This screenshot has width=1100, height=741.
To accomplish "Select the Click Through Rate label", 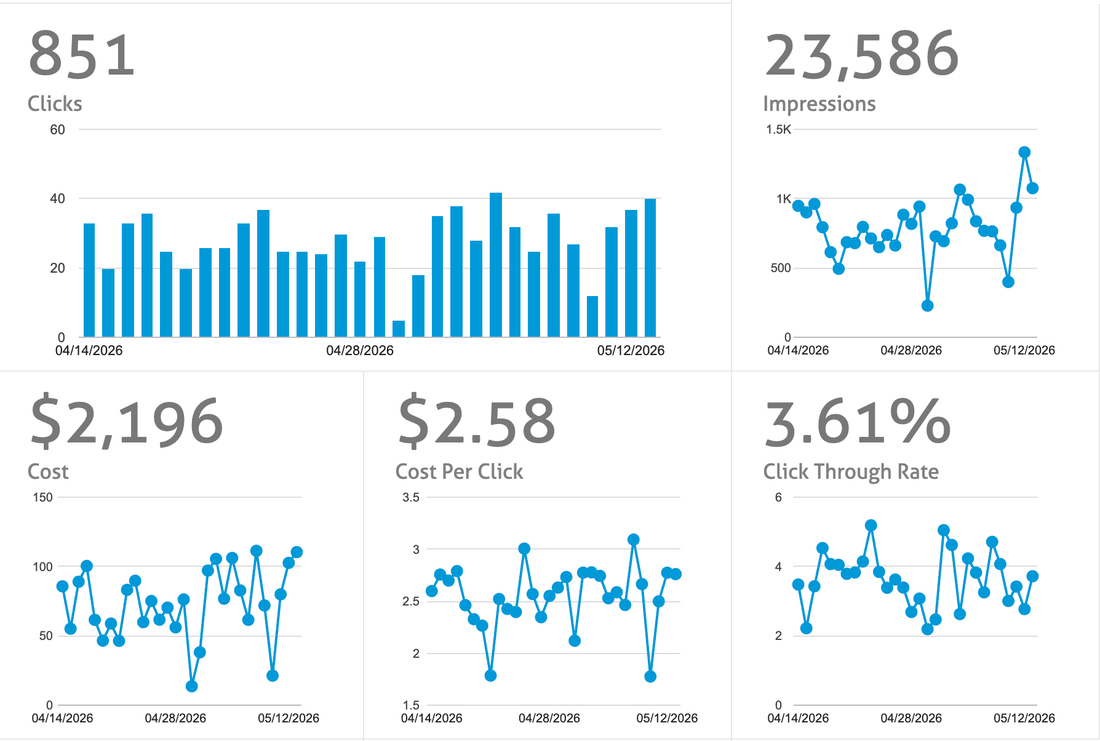I will tap(851, 472).
